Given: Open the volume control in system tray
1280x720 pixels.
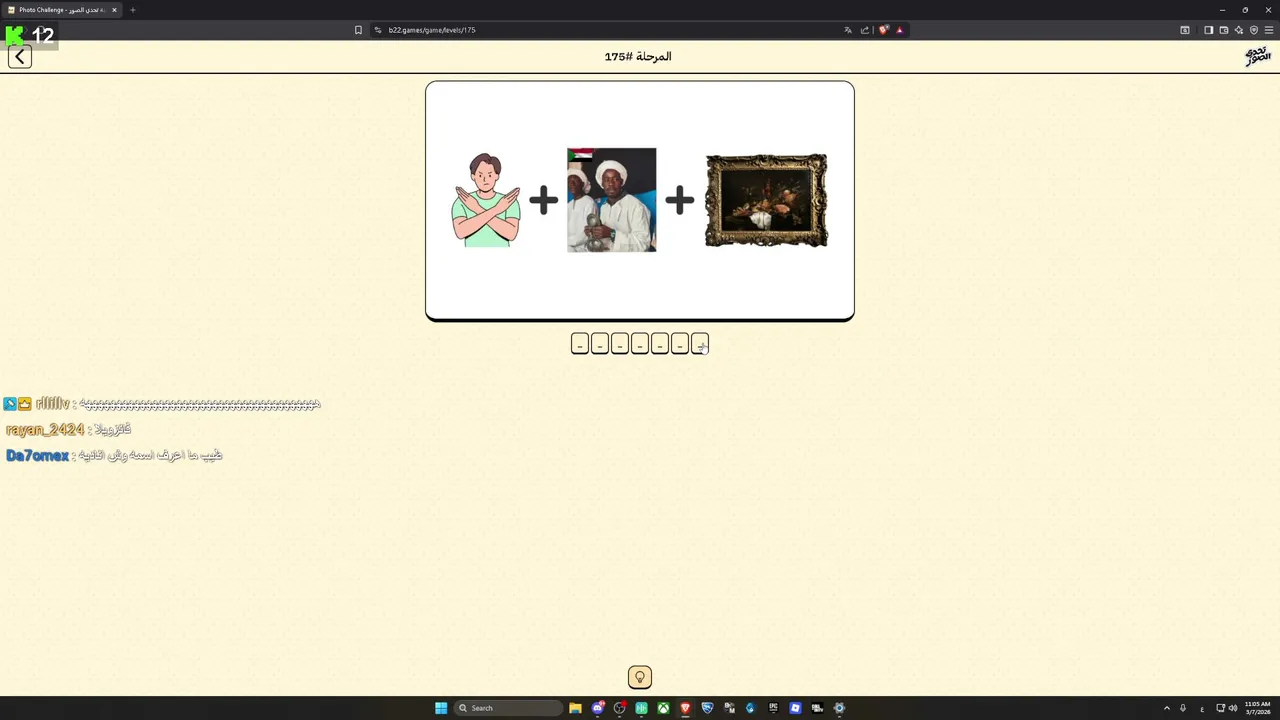Looking at the screenshot, I should point(1232,708).
